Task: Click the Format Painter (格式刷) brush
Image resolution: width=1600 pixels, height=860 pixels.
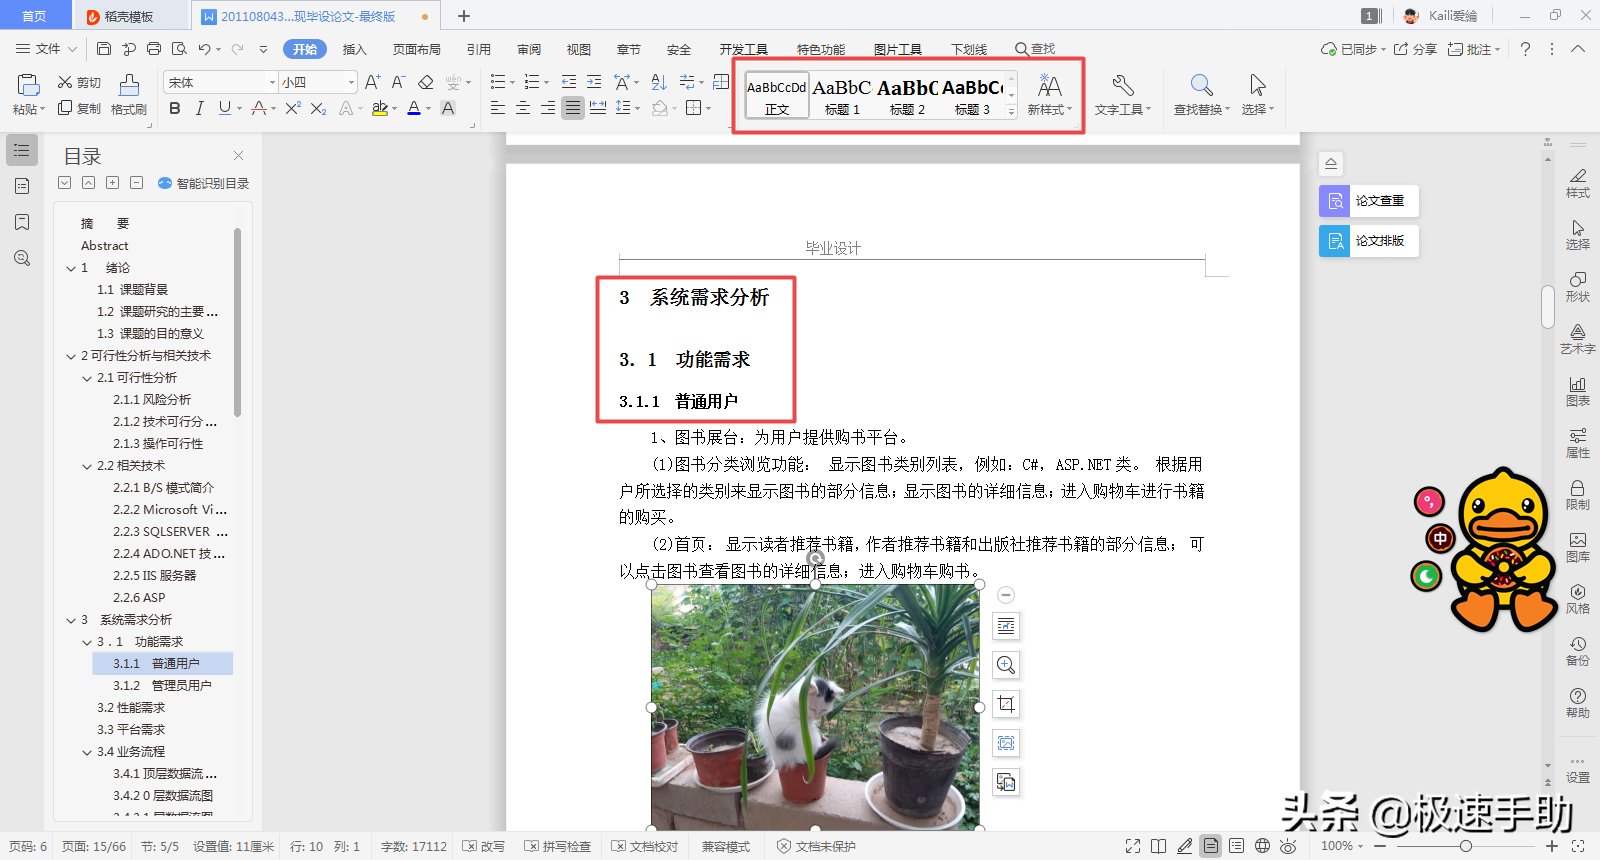Action: 129,95
